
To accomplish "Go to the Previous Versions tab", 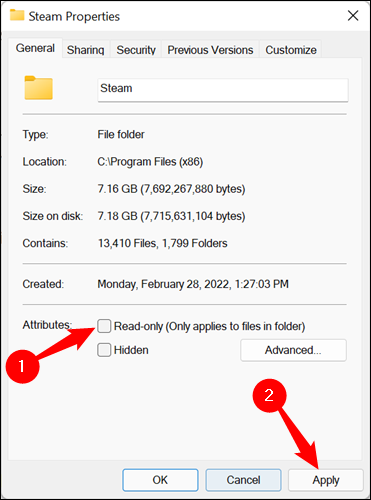I will coord(210,50).
